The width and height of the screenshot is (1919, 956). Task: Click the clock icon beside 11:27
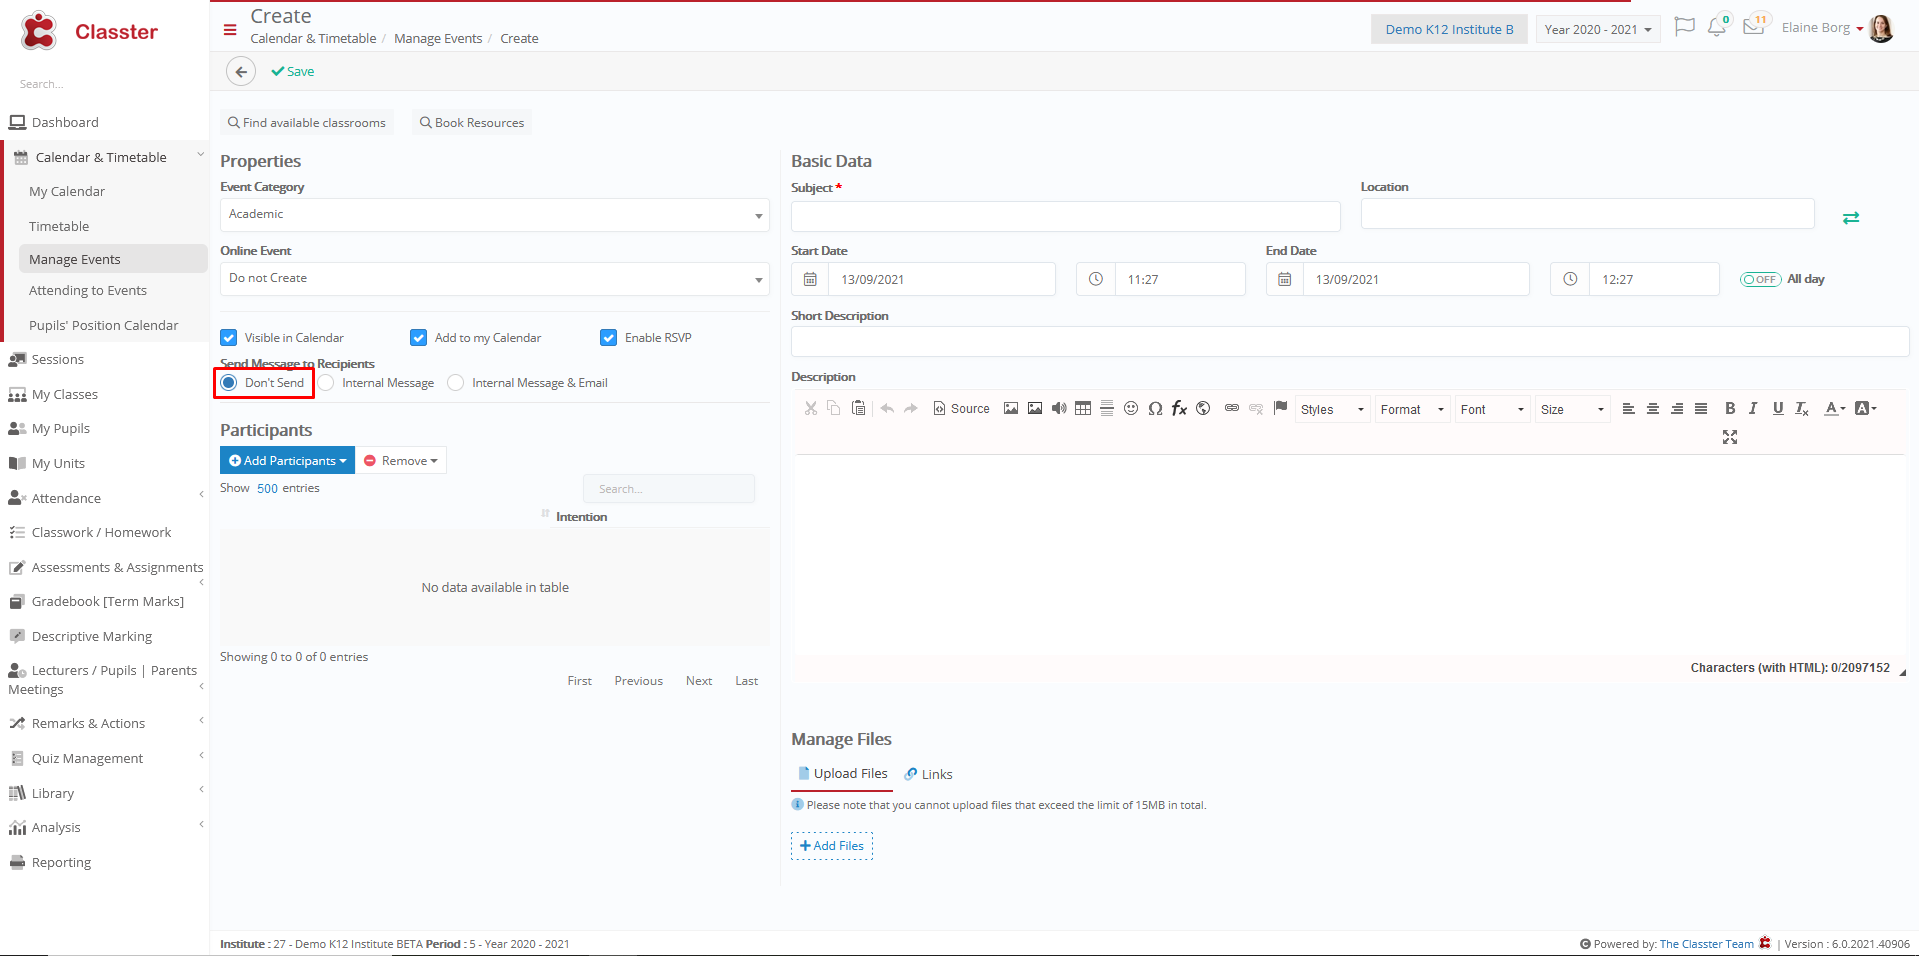pyautogui.click(x=1096, y=279)
